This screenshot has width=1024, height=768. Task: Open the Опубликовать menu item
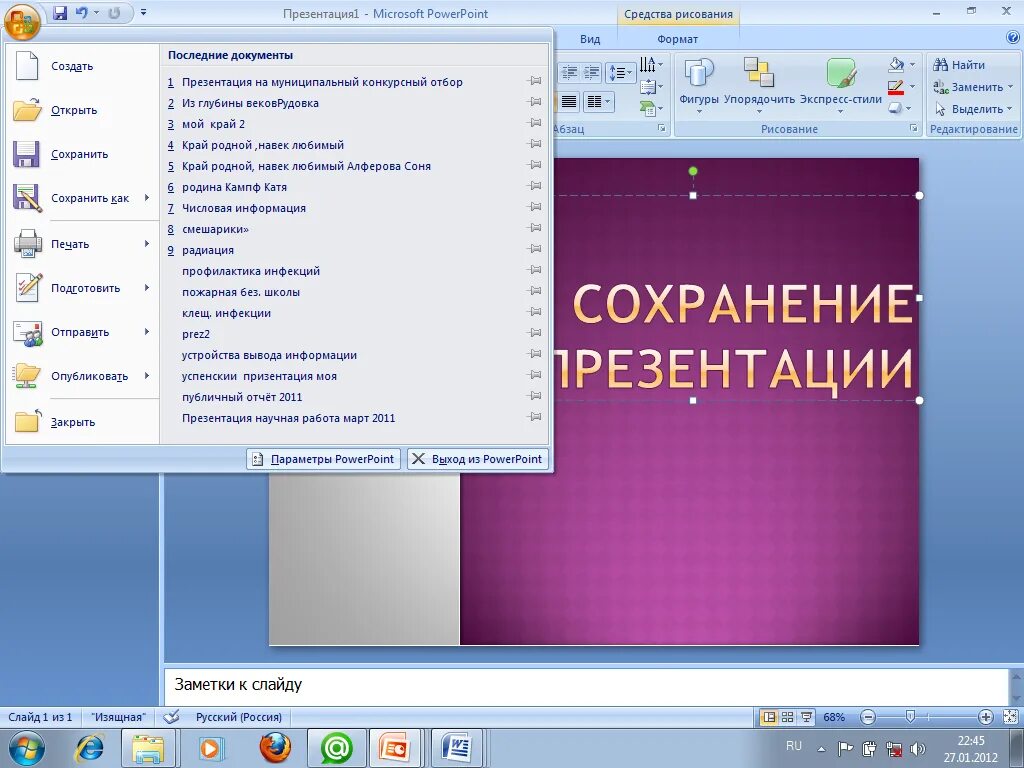pyautogui.click(x=82, y=376)
